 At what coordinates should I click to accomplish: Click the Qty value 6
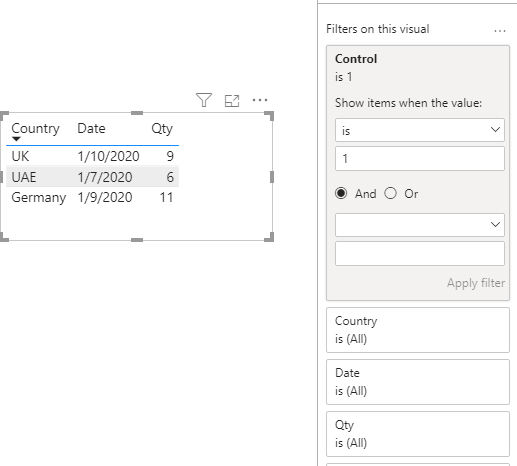click(170, 177)
